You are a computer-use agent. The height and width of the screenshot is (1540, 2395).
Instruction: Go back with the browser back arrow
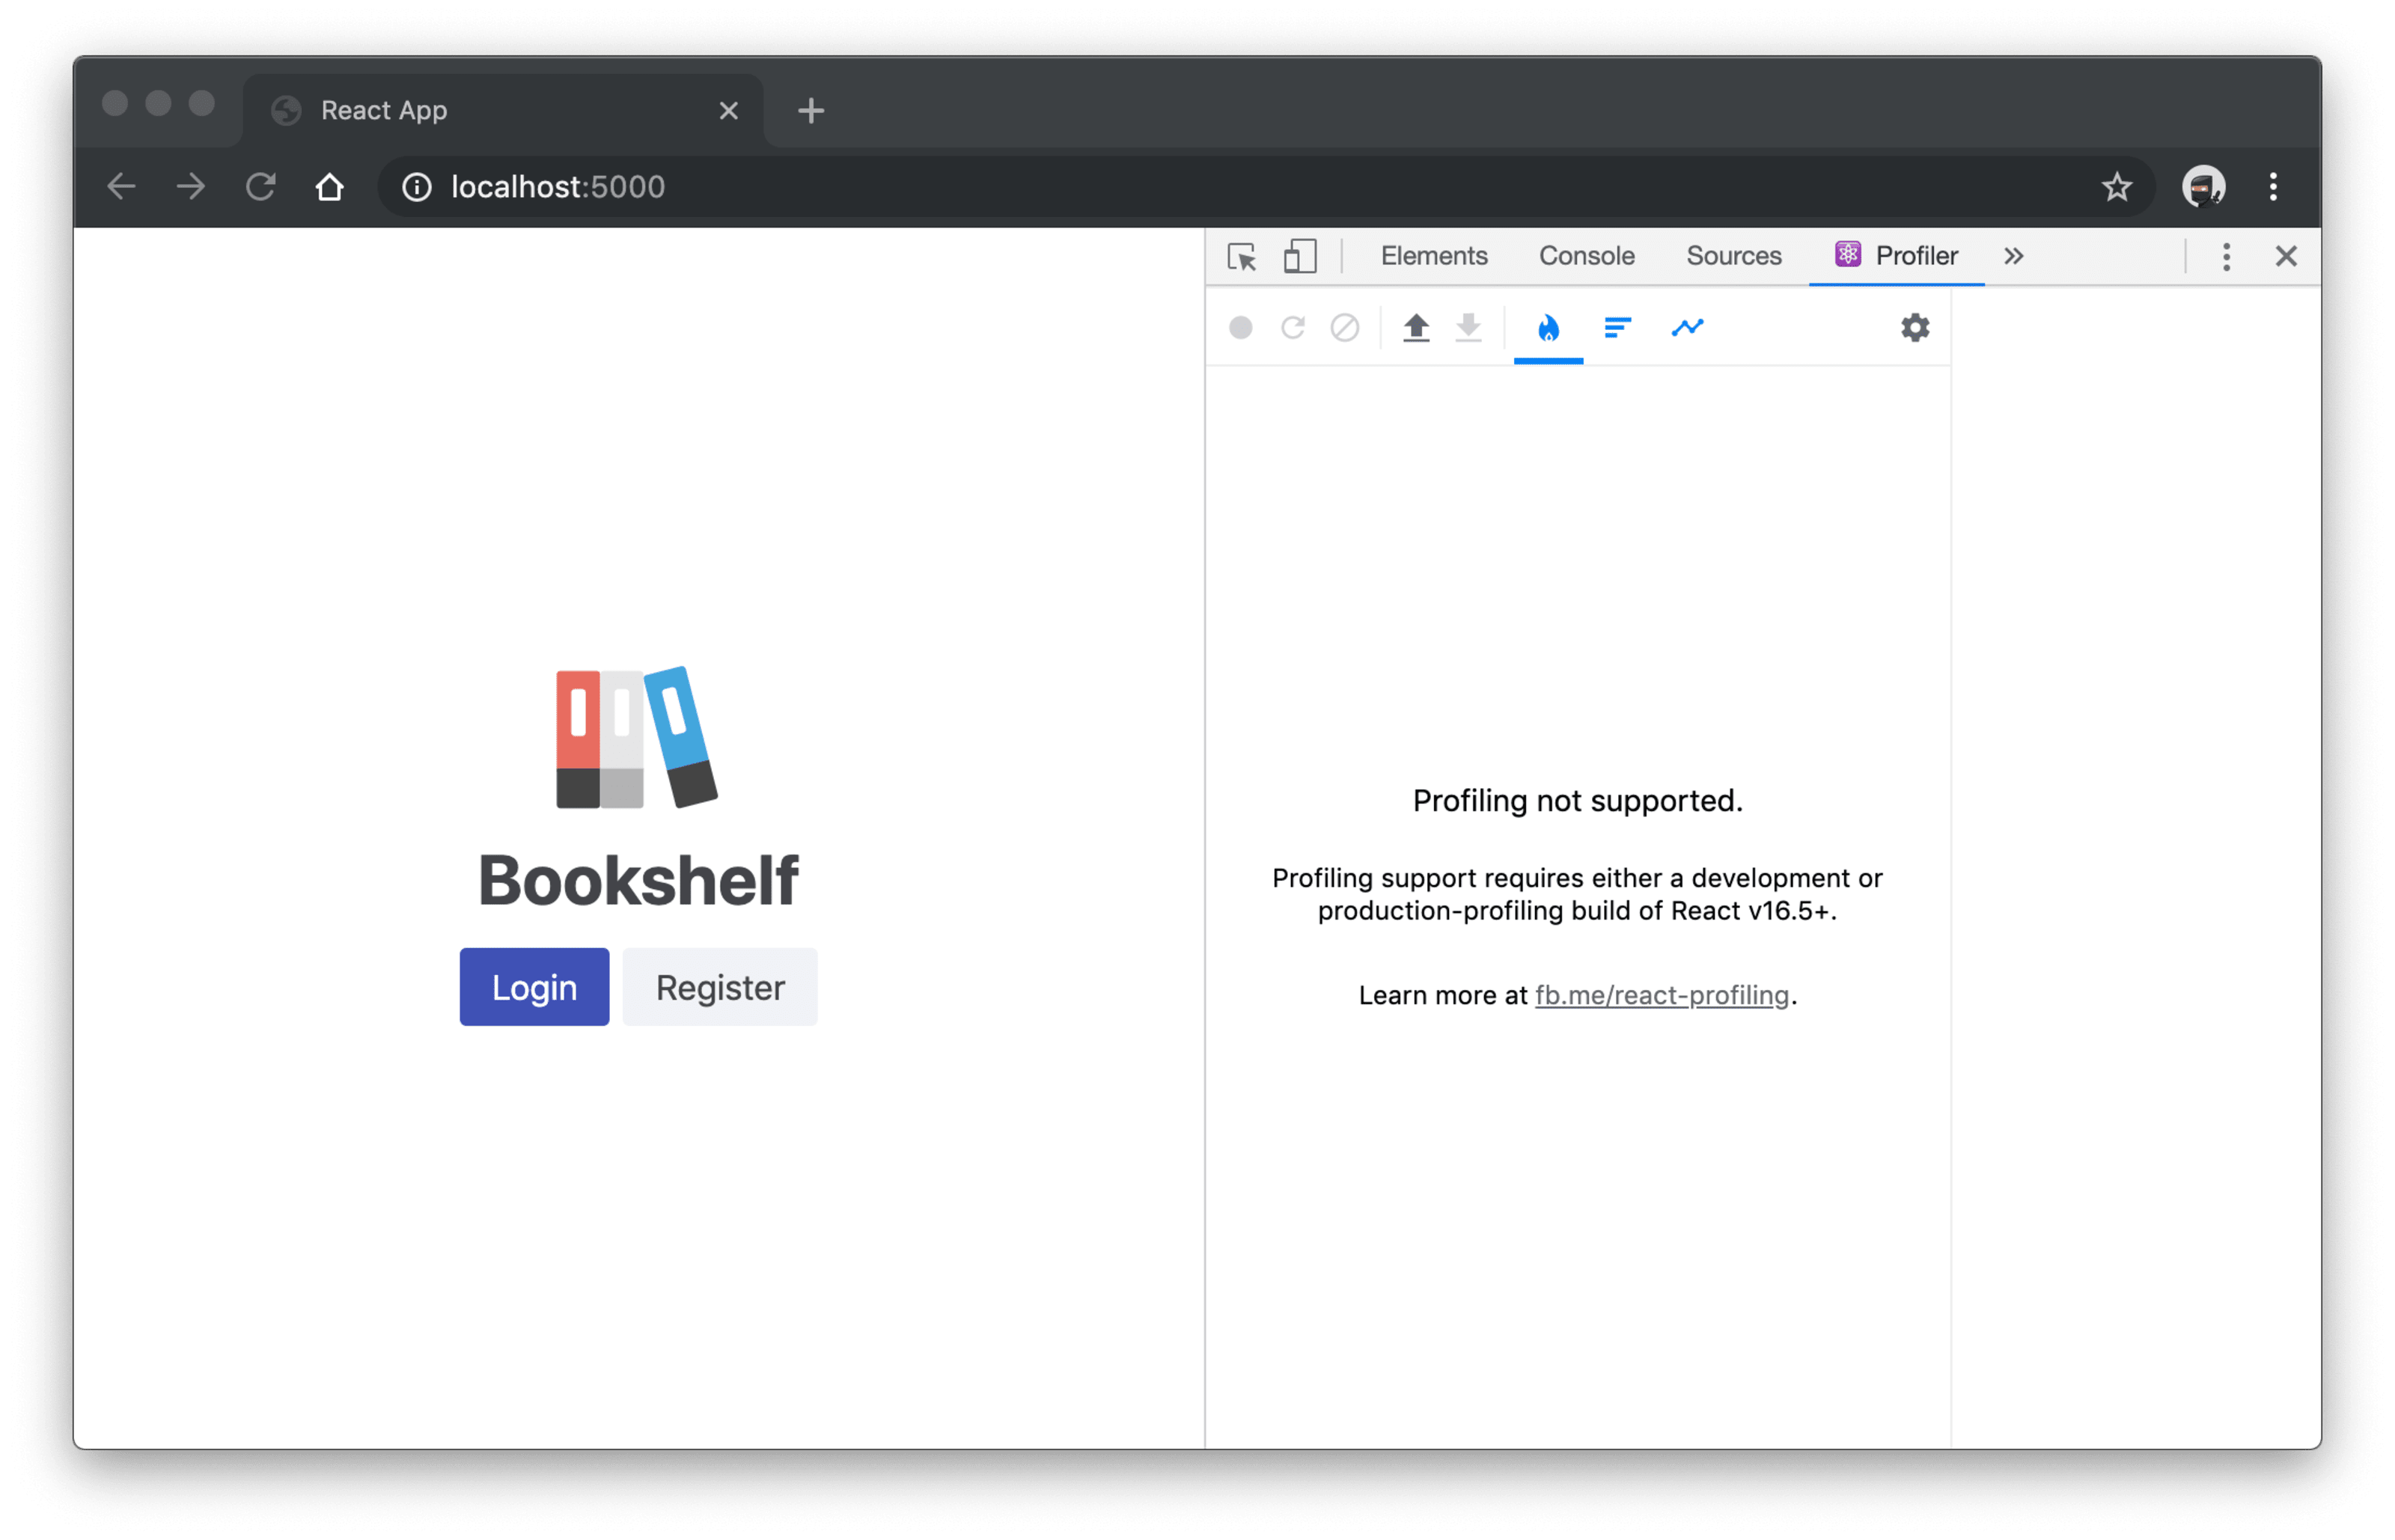122,187
